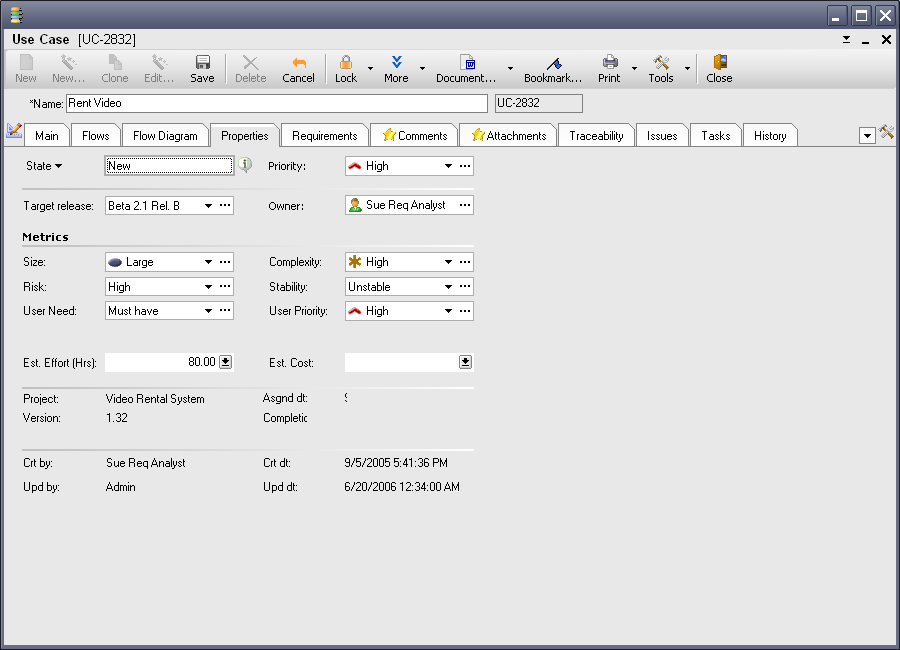This screenshot has height=650, width=900.
Task: Click the Name field containing Rent Video
Action: coord(277,103)
